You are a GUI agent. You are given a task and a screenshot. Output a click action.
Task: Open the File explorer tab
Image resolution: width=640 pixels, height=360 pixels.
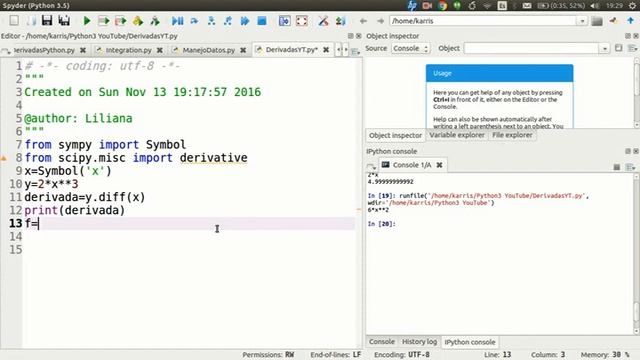coord(512,135)
